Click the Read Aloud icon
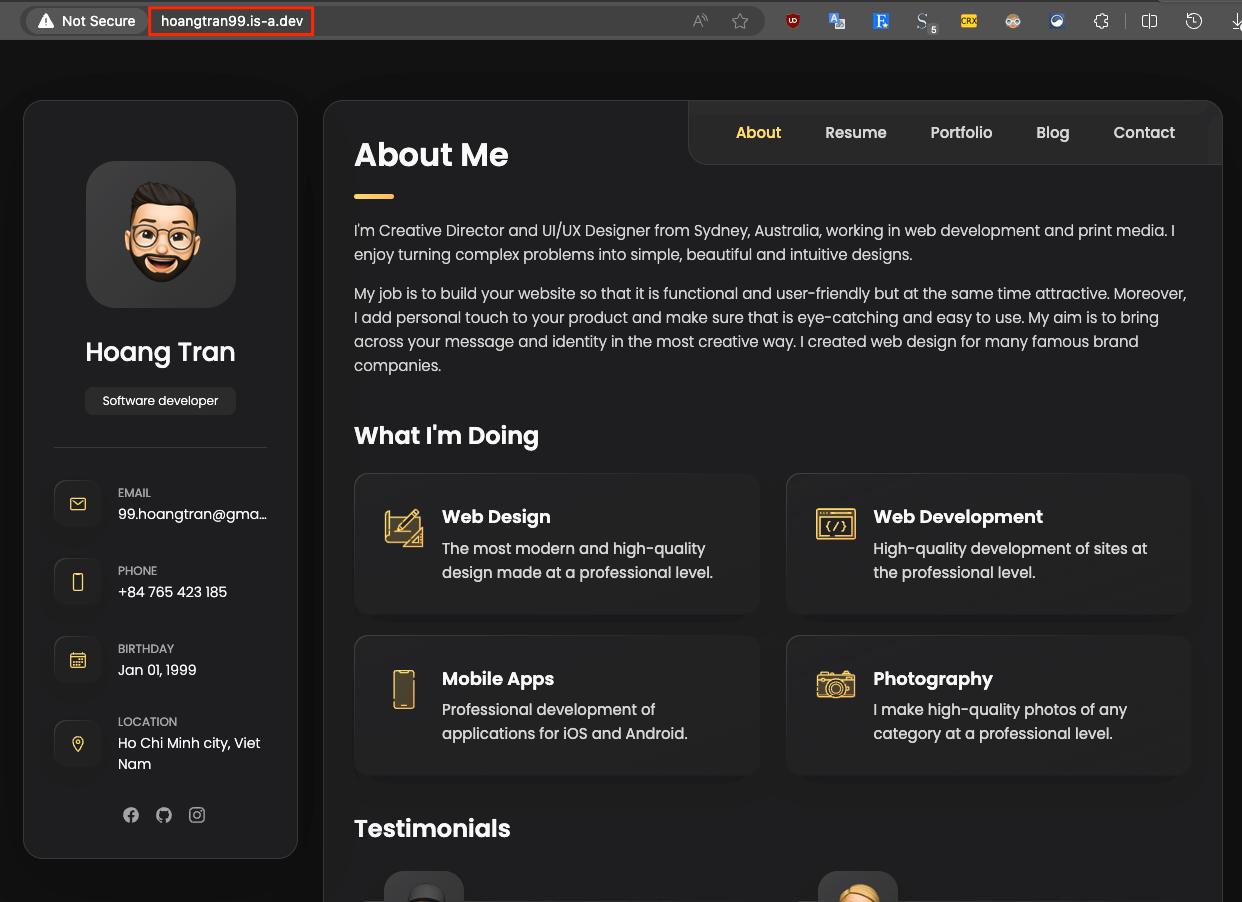The width and height of the screenshot is (1242, 902). (x=700, y=21)
